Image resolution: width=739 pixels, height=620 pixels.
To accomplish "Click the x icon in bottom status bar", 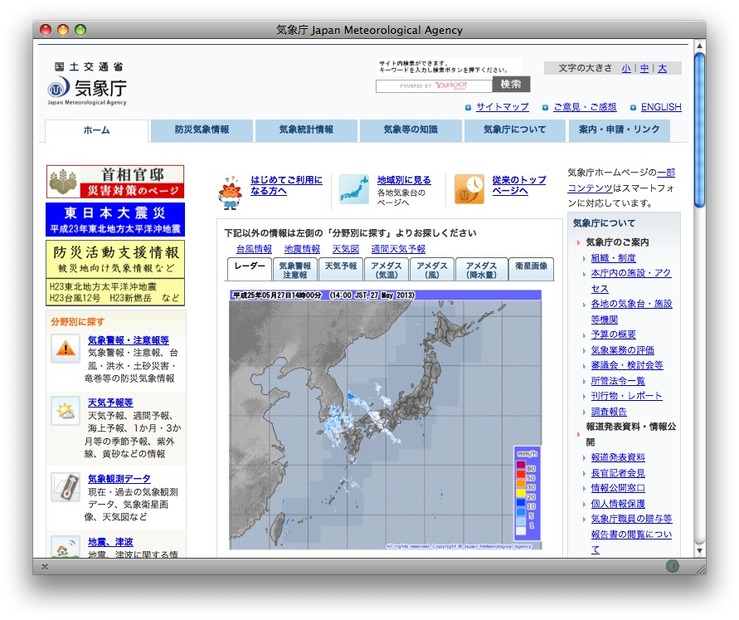I will (x=45, y=567).
